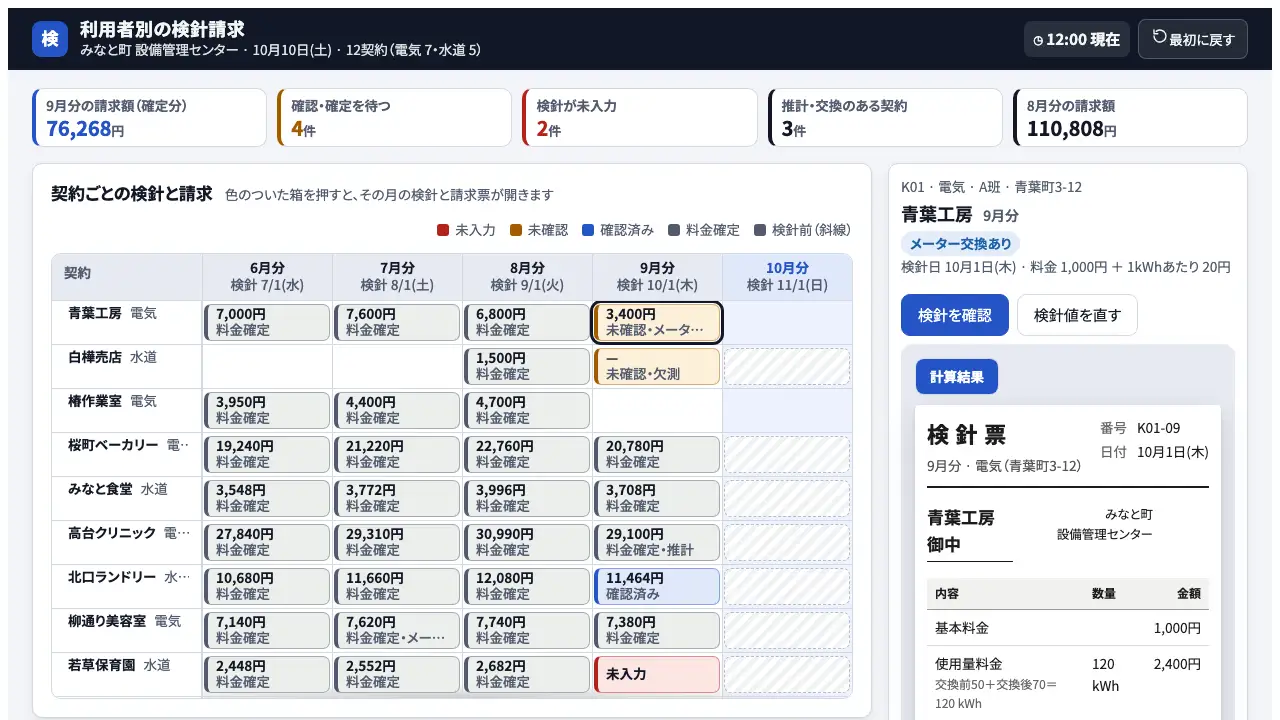This screenshot has height=720, width=1280.
Task: Select the 計算結果 tab
Action: click(957, 377)
